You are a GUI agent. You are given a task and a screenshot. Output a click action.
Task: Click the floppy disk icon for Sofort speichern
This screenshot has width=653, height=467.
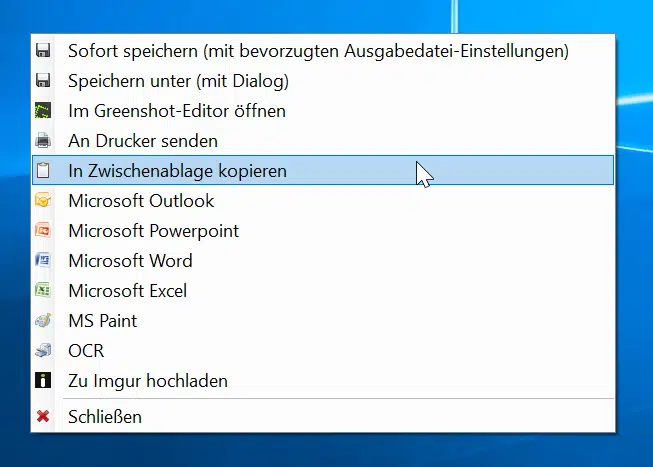pyautogui.click(x=43, y=50)
